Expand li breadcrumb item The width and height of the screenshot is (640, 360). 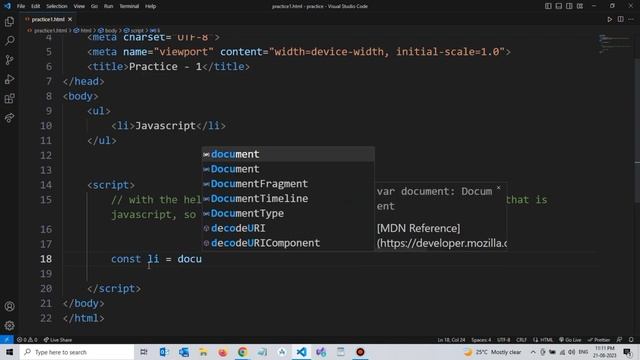(x=155, y=30)
